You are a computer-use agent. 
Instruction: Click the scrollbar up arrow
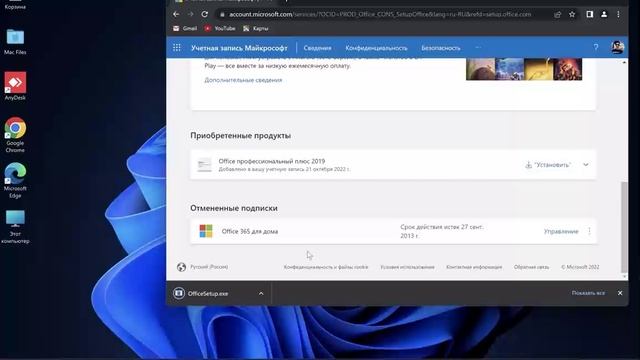624,62
